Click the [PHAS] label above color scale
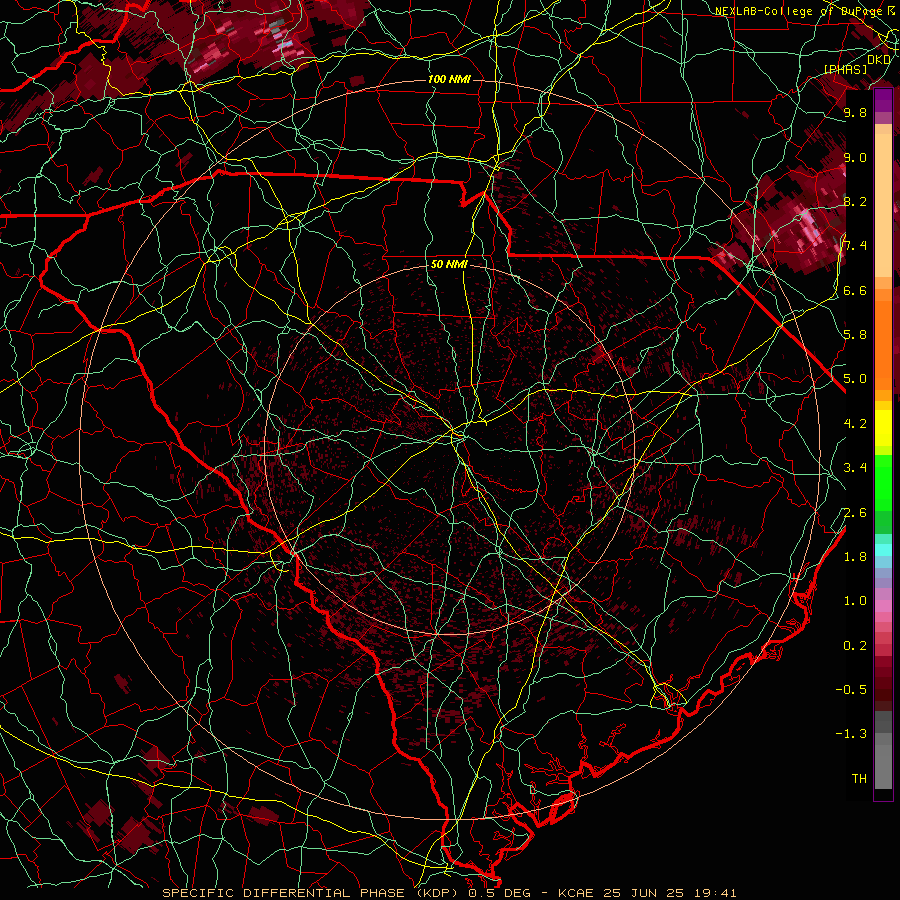Screen dimensions: 900x900 point(845,69)
